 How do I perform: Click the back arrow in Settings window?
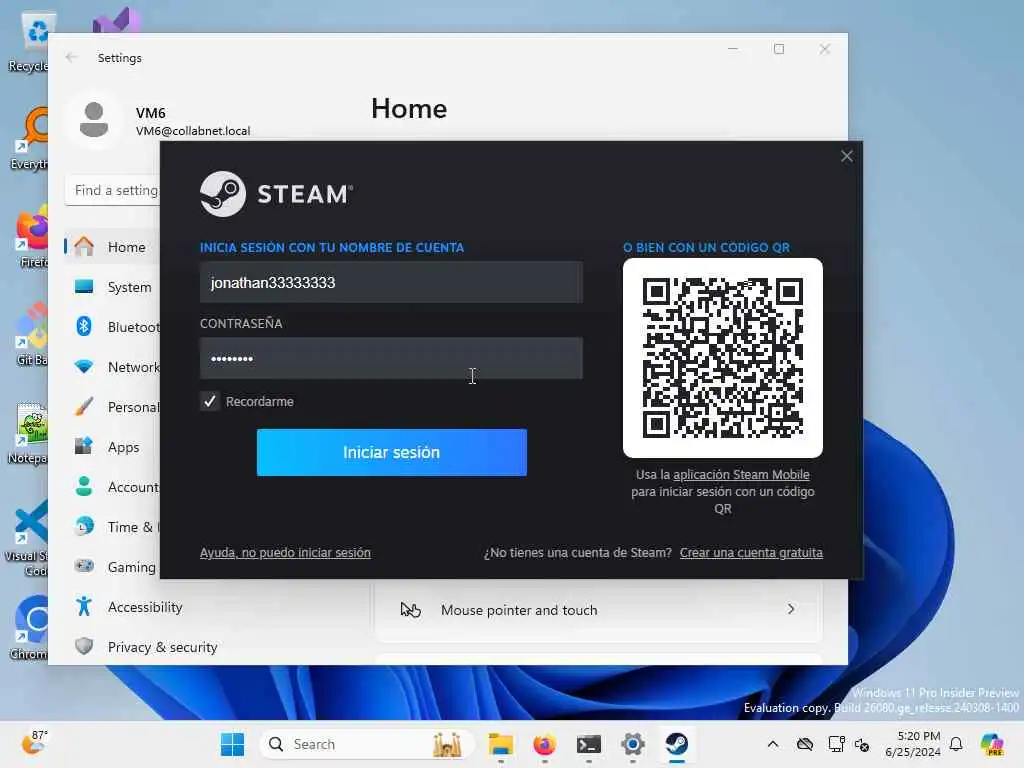point(71,57)
